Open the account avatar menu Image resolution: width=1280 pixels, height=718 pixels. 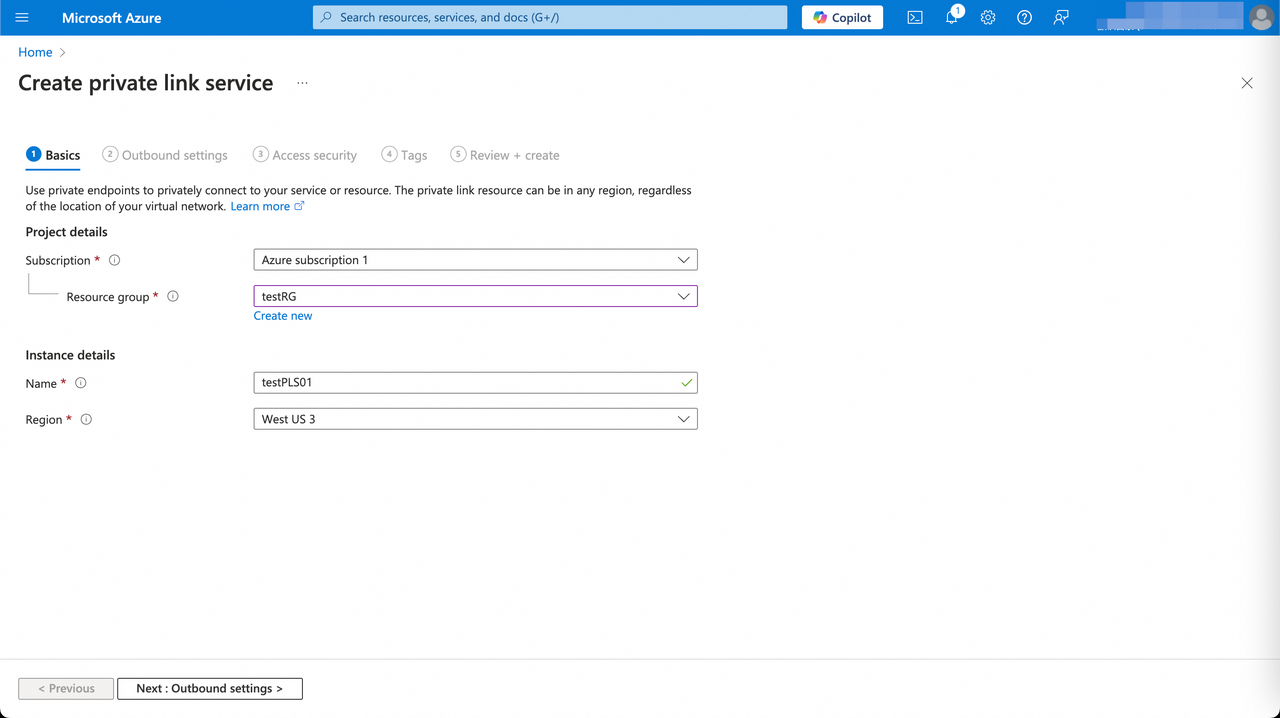pyautogui.click(x=1261, y=17)
